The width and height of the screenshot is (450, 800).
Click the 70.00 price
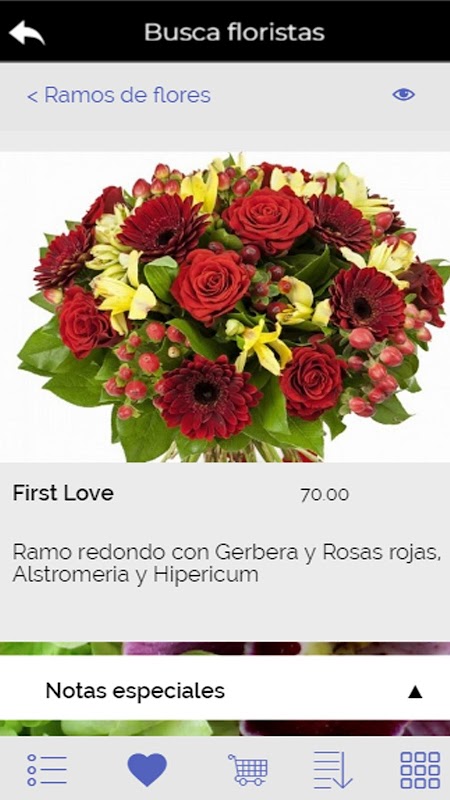(324, 494)
